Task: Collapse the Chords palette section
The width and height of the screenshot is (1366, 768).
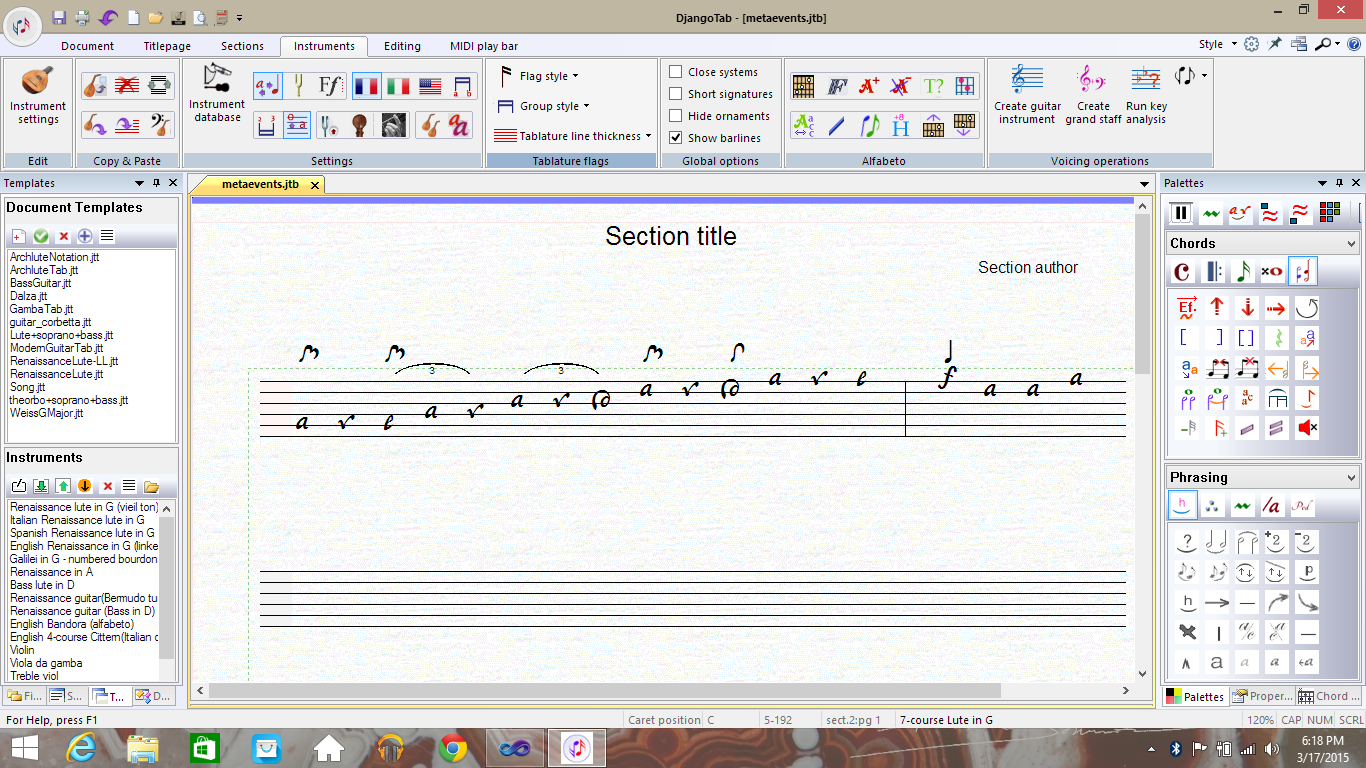Action: click(1352, 243)
